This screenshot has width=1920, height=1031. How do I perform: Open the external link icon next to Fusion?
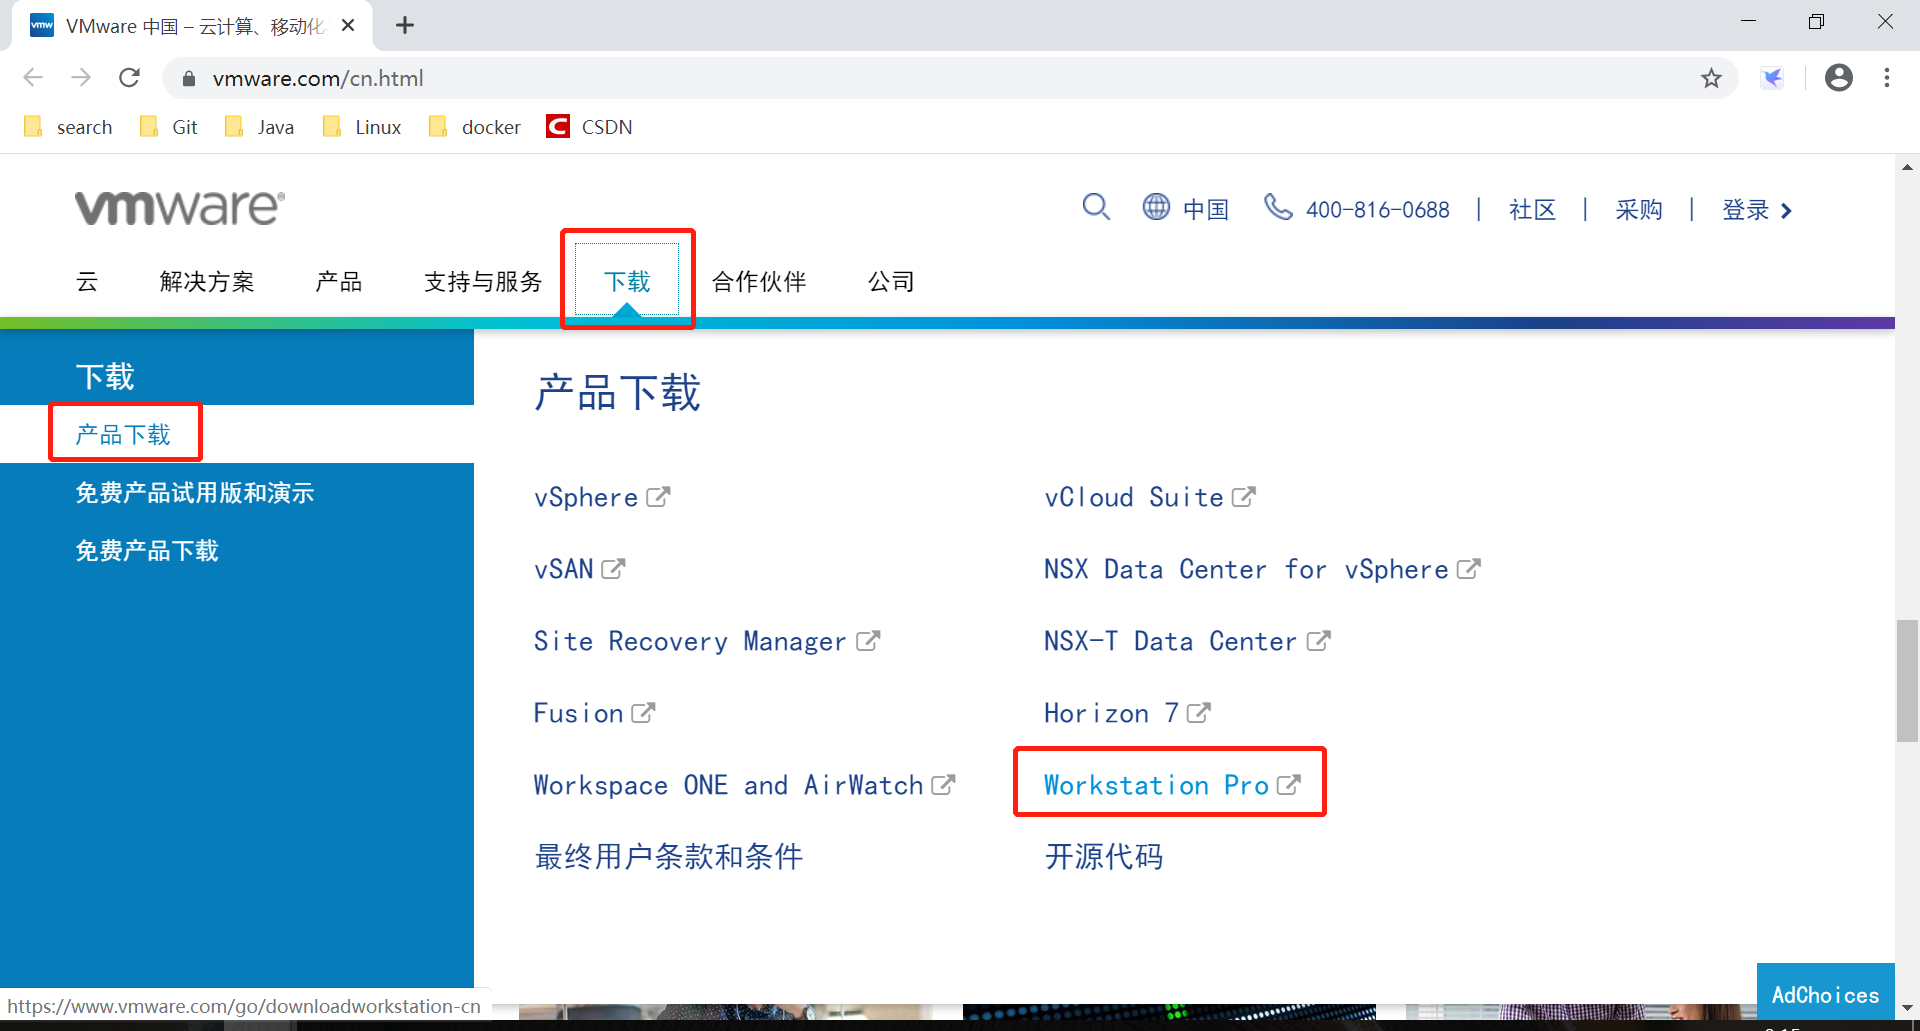(643, 711)
